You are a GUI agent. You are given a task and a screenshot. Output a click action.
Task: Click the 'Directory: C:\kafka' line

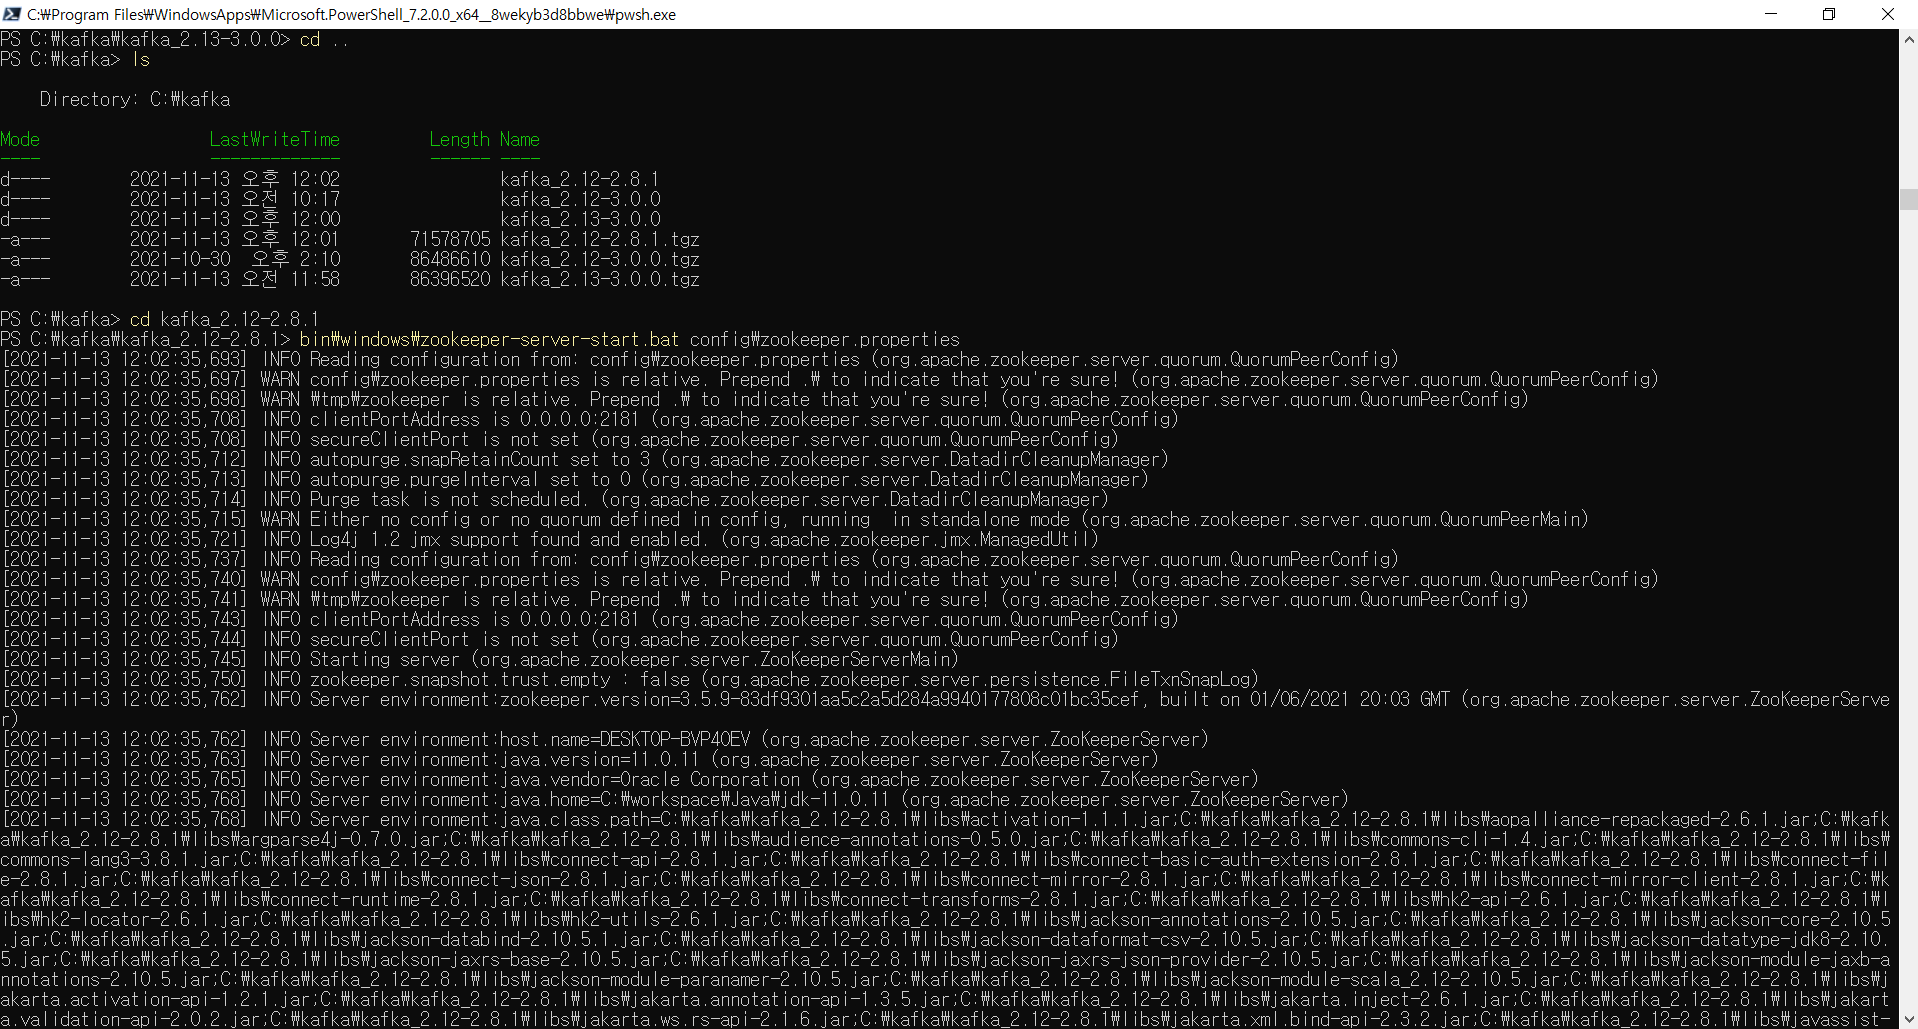tap(135, 99)
